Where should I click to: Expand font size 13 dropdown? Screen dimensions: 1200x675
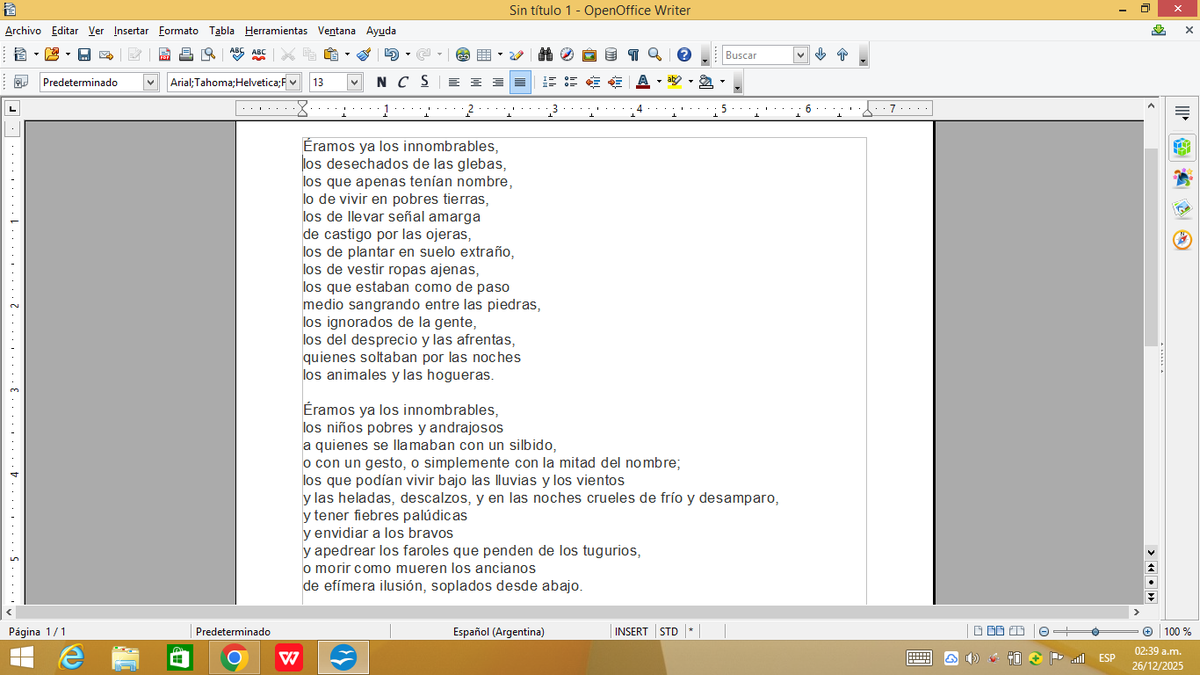(354, 82)
